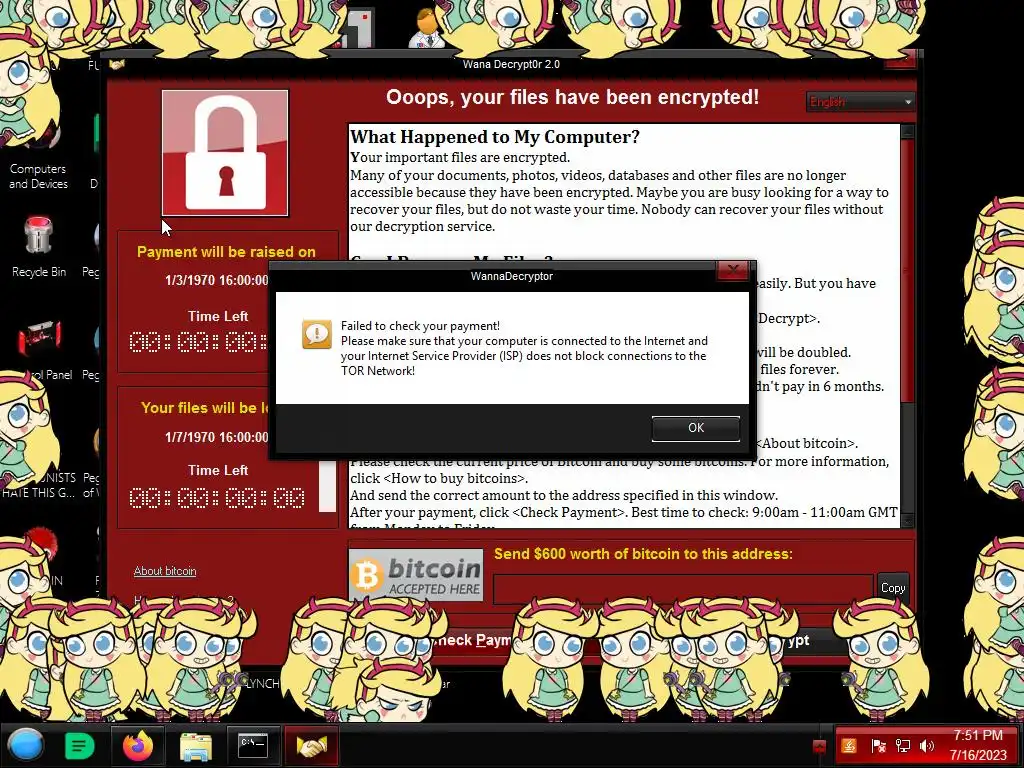Screen dimensions: 1024x768
Task: Click the large white padlock image
Action: coord(225,153)
